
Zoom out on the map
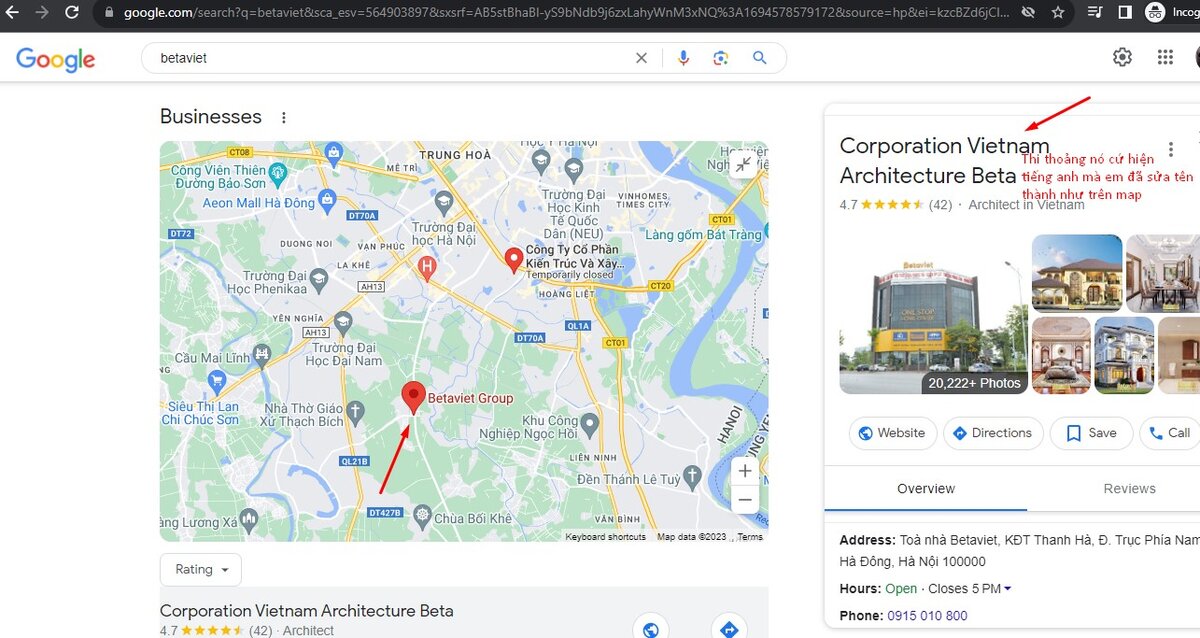pos(744,499)
